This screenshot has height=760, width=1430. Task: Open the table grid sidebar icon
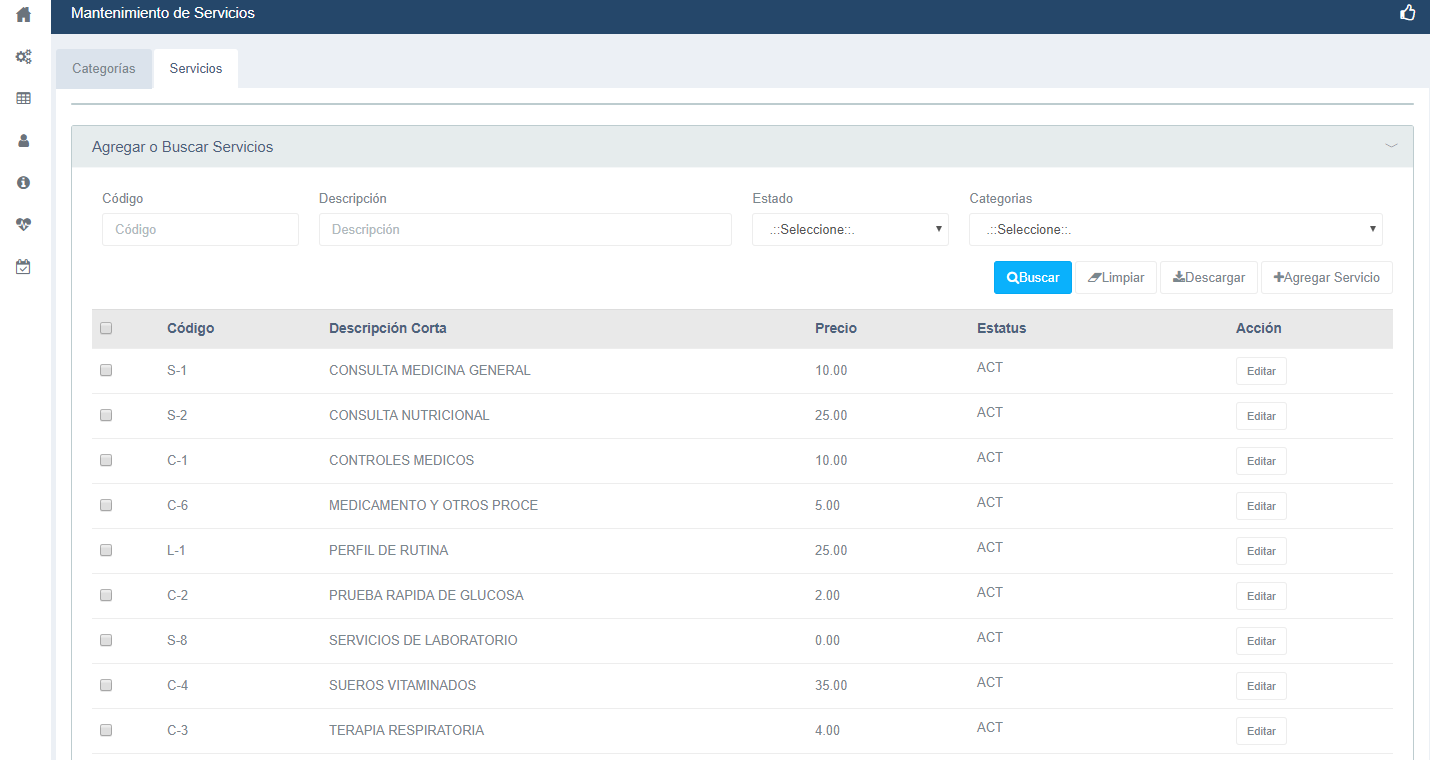point(24,99)
